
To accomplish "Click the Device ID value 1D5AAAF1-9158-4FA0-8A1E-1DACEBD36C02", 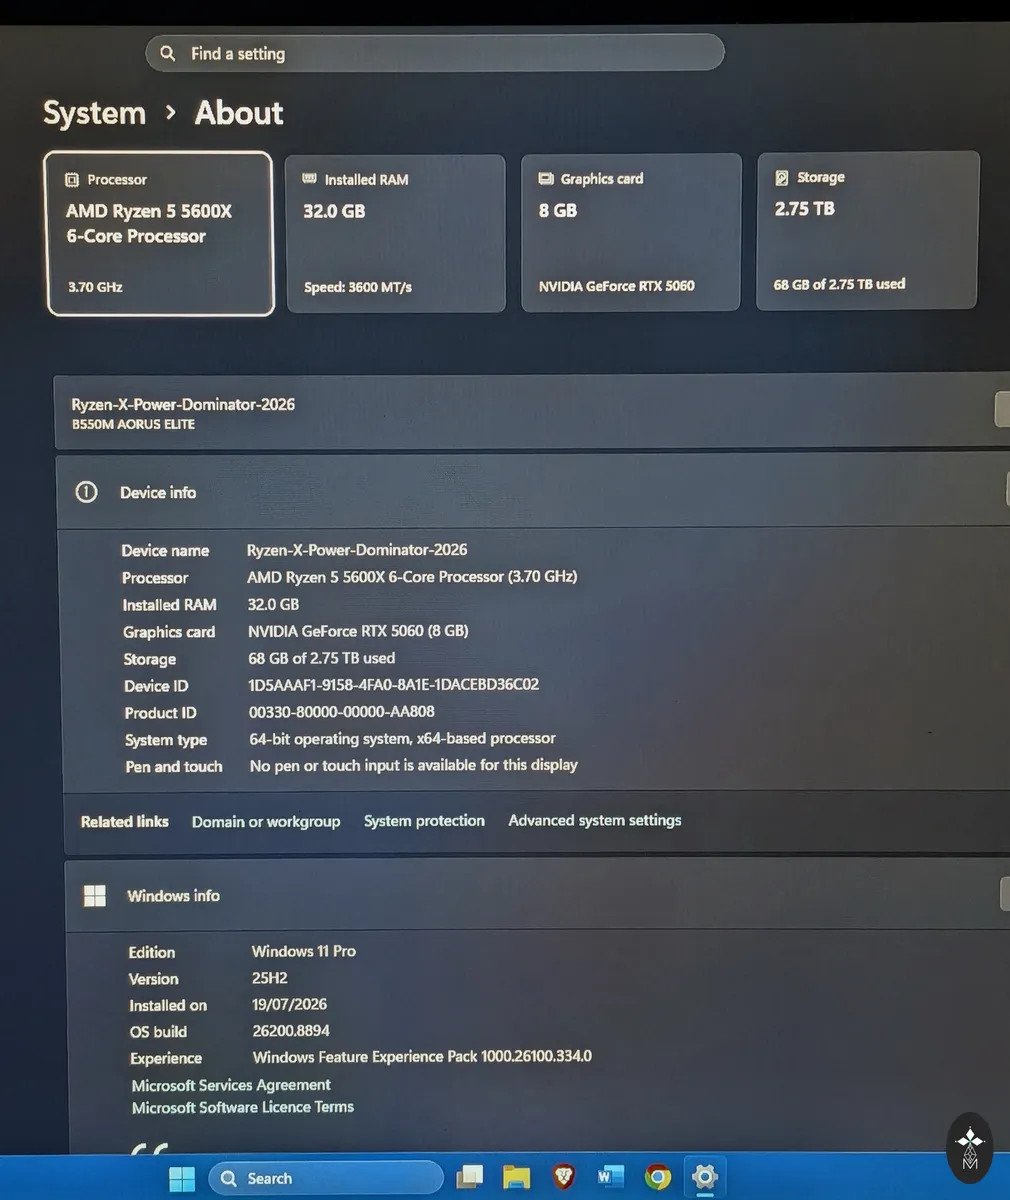I will click(394, 685).
